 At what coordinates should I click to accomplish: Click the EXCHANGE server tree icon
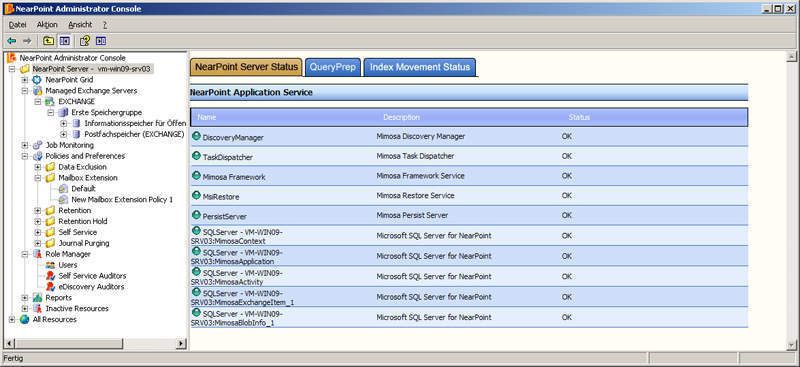point(50,102)
